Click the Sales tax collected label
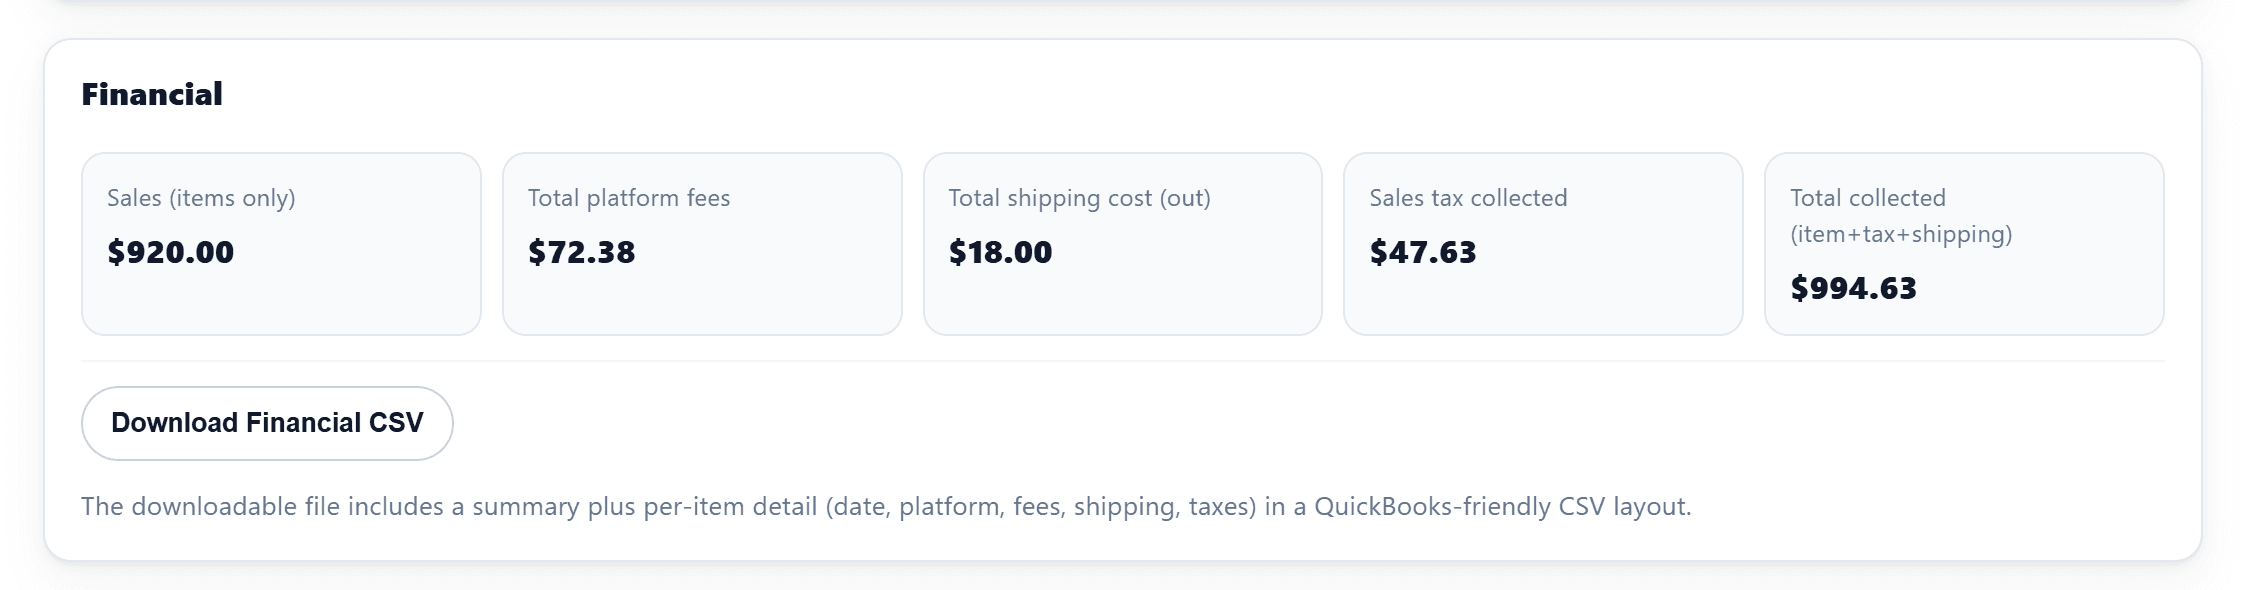The image size is (2266, 590). pos(1468,198)
